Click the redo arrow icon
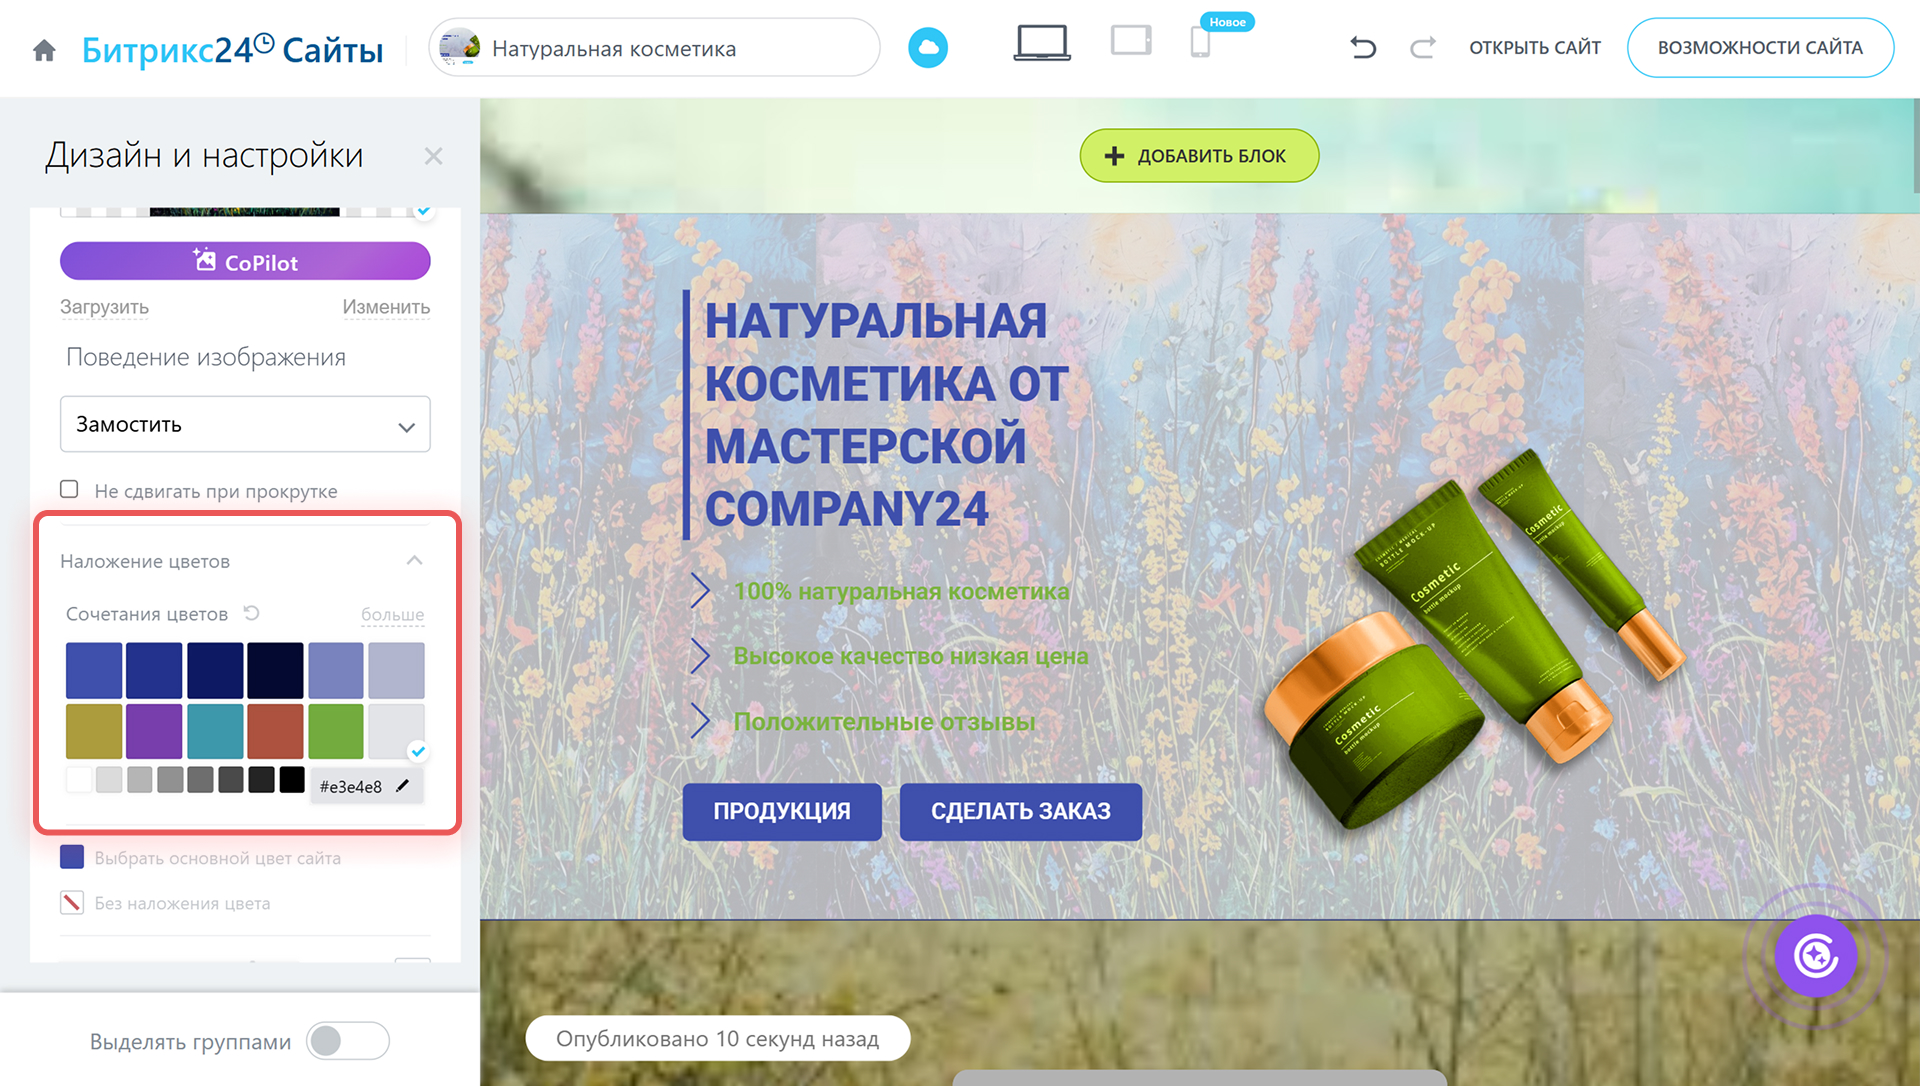This screenshot has width=1920, height=1086. 1422,47
